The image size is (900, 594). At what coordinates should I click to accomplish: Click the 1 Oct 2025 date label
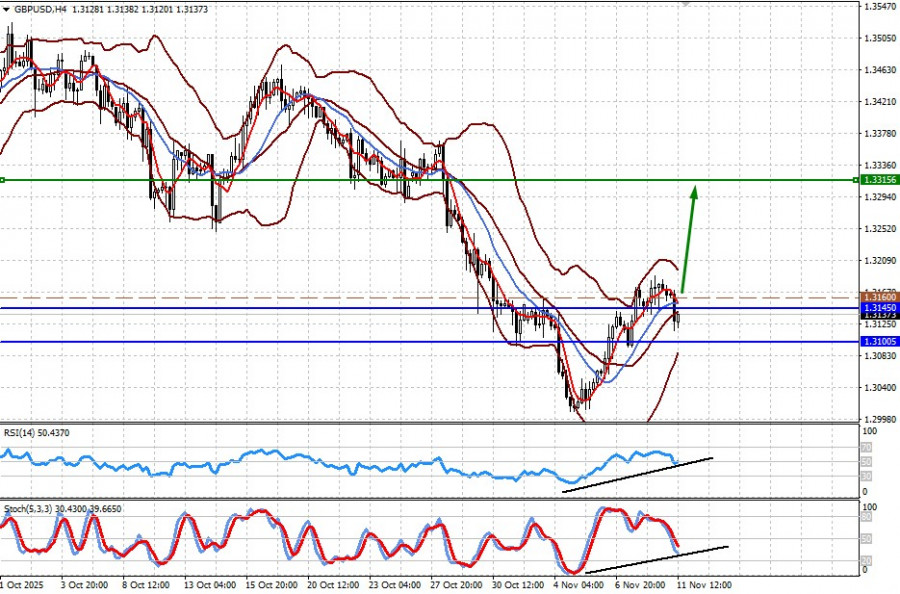pos(23,585)
